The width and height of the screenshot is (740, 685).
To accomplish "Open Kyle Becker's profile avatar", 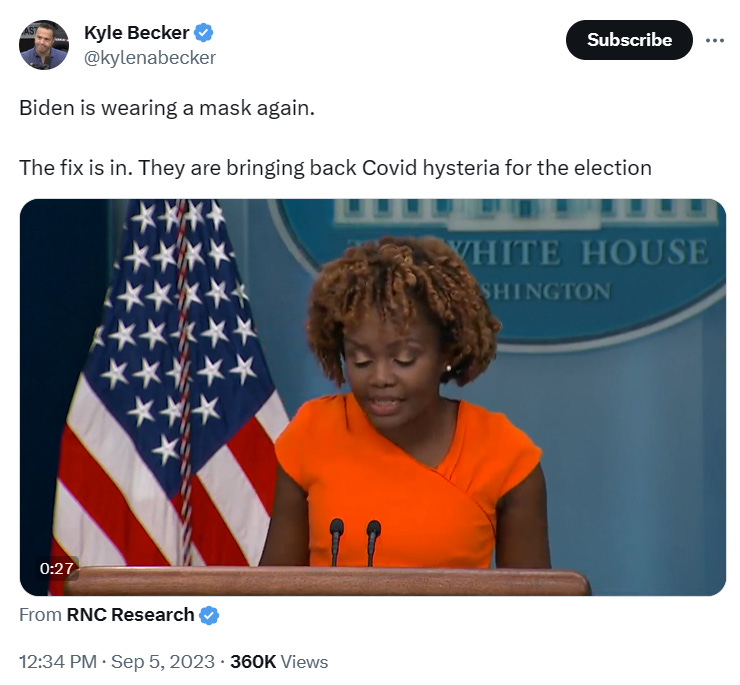I will pos(44,45).
